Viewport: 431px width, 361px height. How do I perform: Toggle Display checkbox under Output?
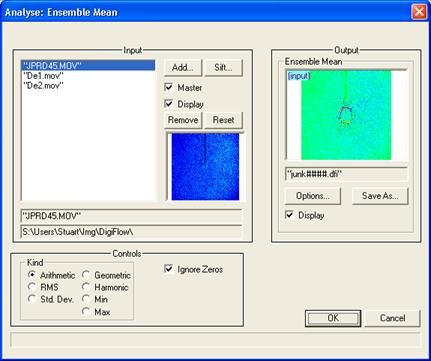[x=289, y=215]
